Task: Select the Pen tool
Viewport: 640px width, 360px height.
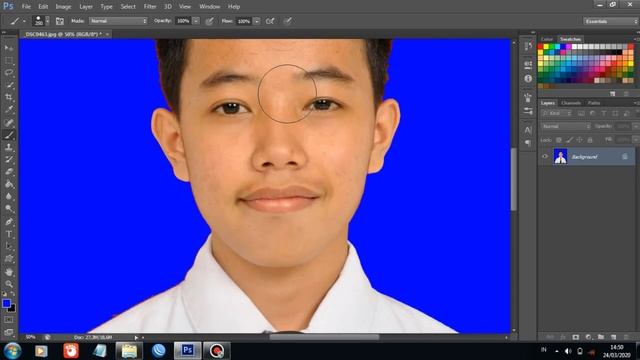Action: (x=9, y=222)
